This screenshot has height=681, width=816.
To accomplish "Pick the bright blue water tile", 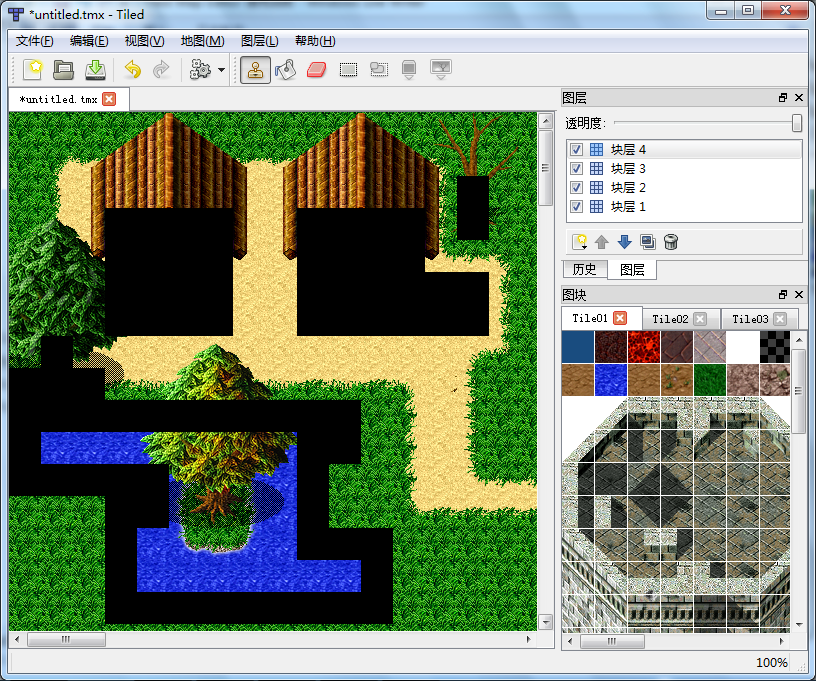I will (x=610, y=380).
